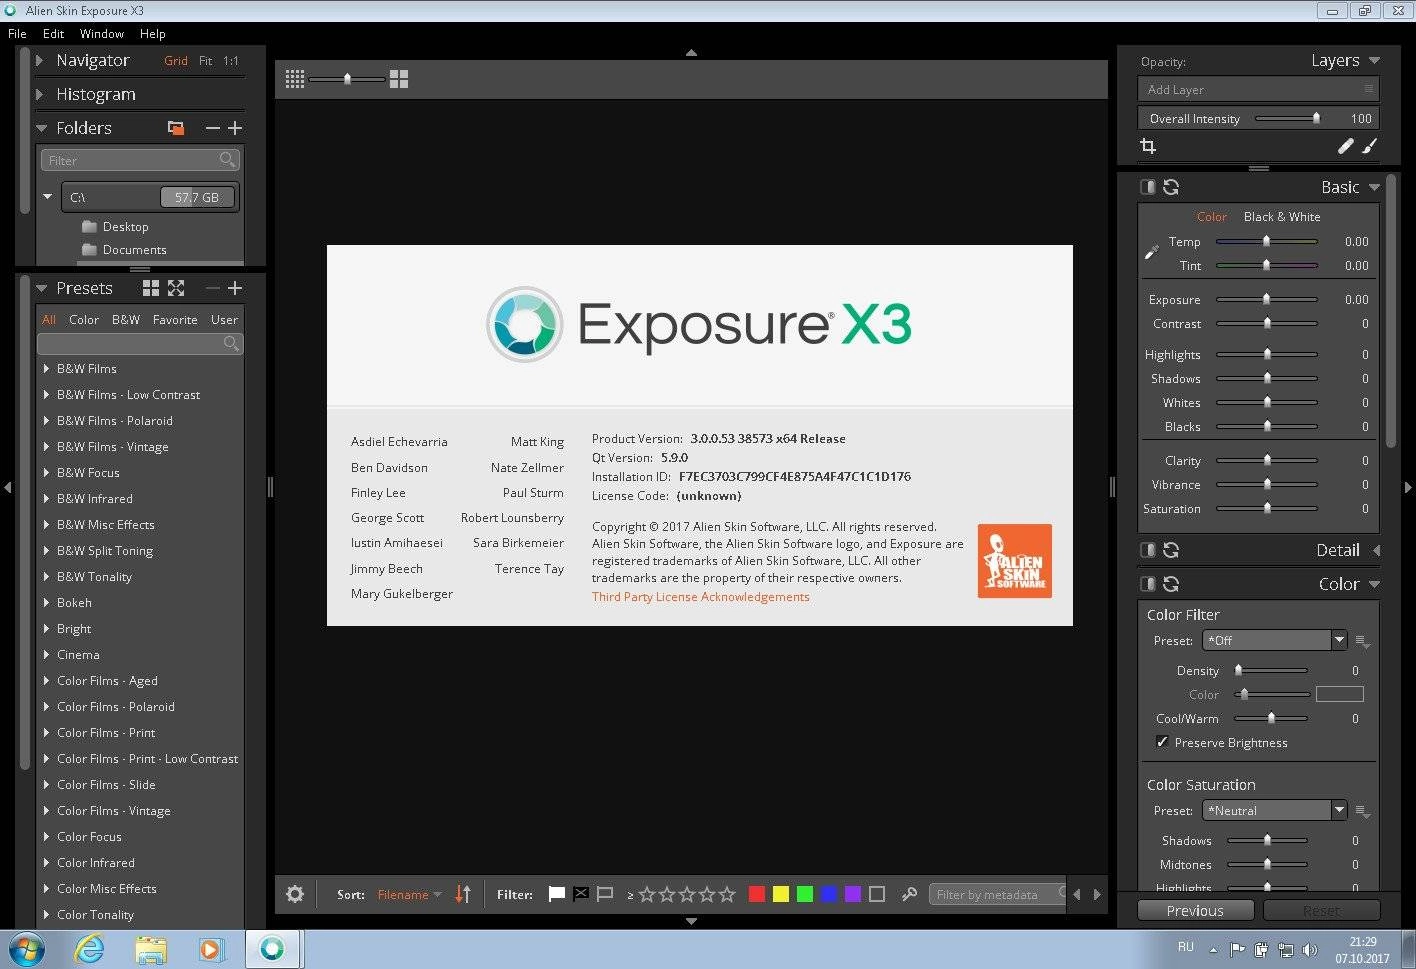The height and width of the screenshot is (969, 1416).
Task: Select the pencil tool in Layers panel
Action: [x=1346, y=146]
